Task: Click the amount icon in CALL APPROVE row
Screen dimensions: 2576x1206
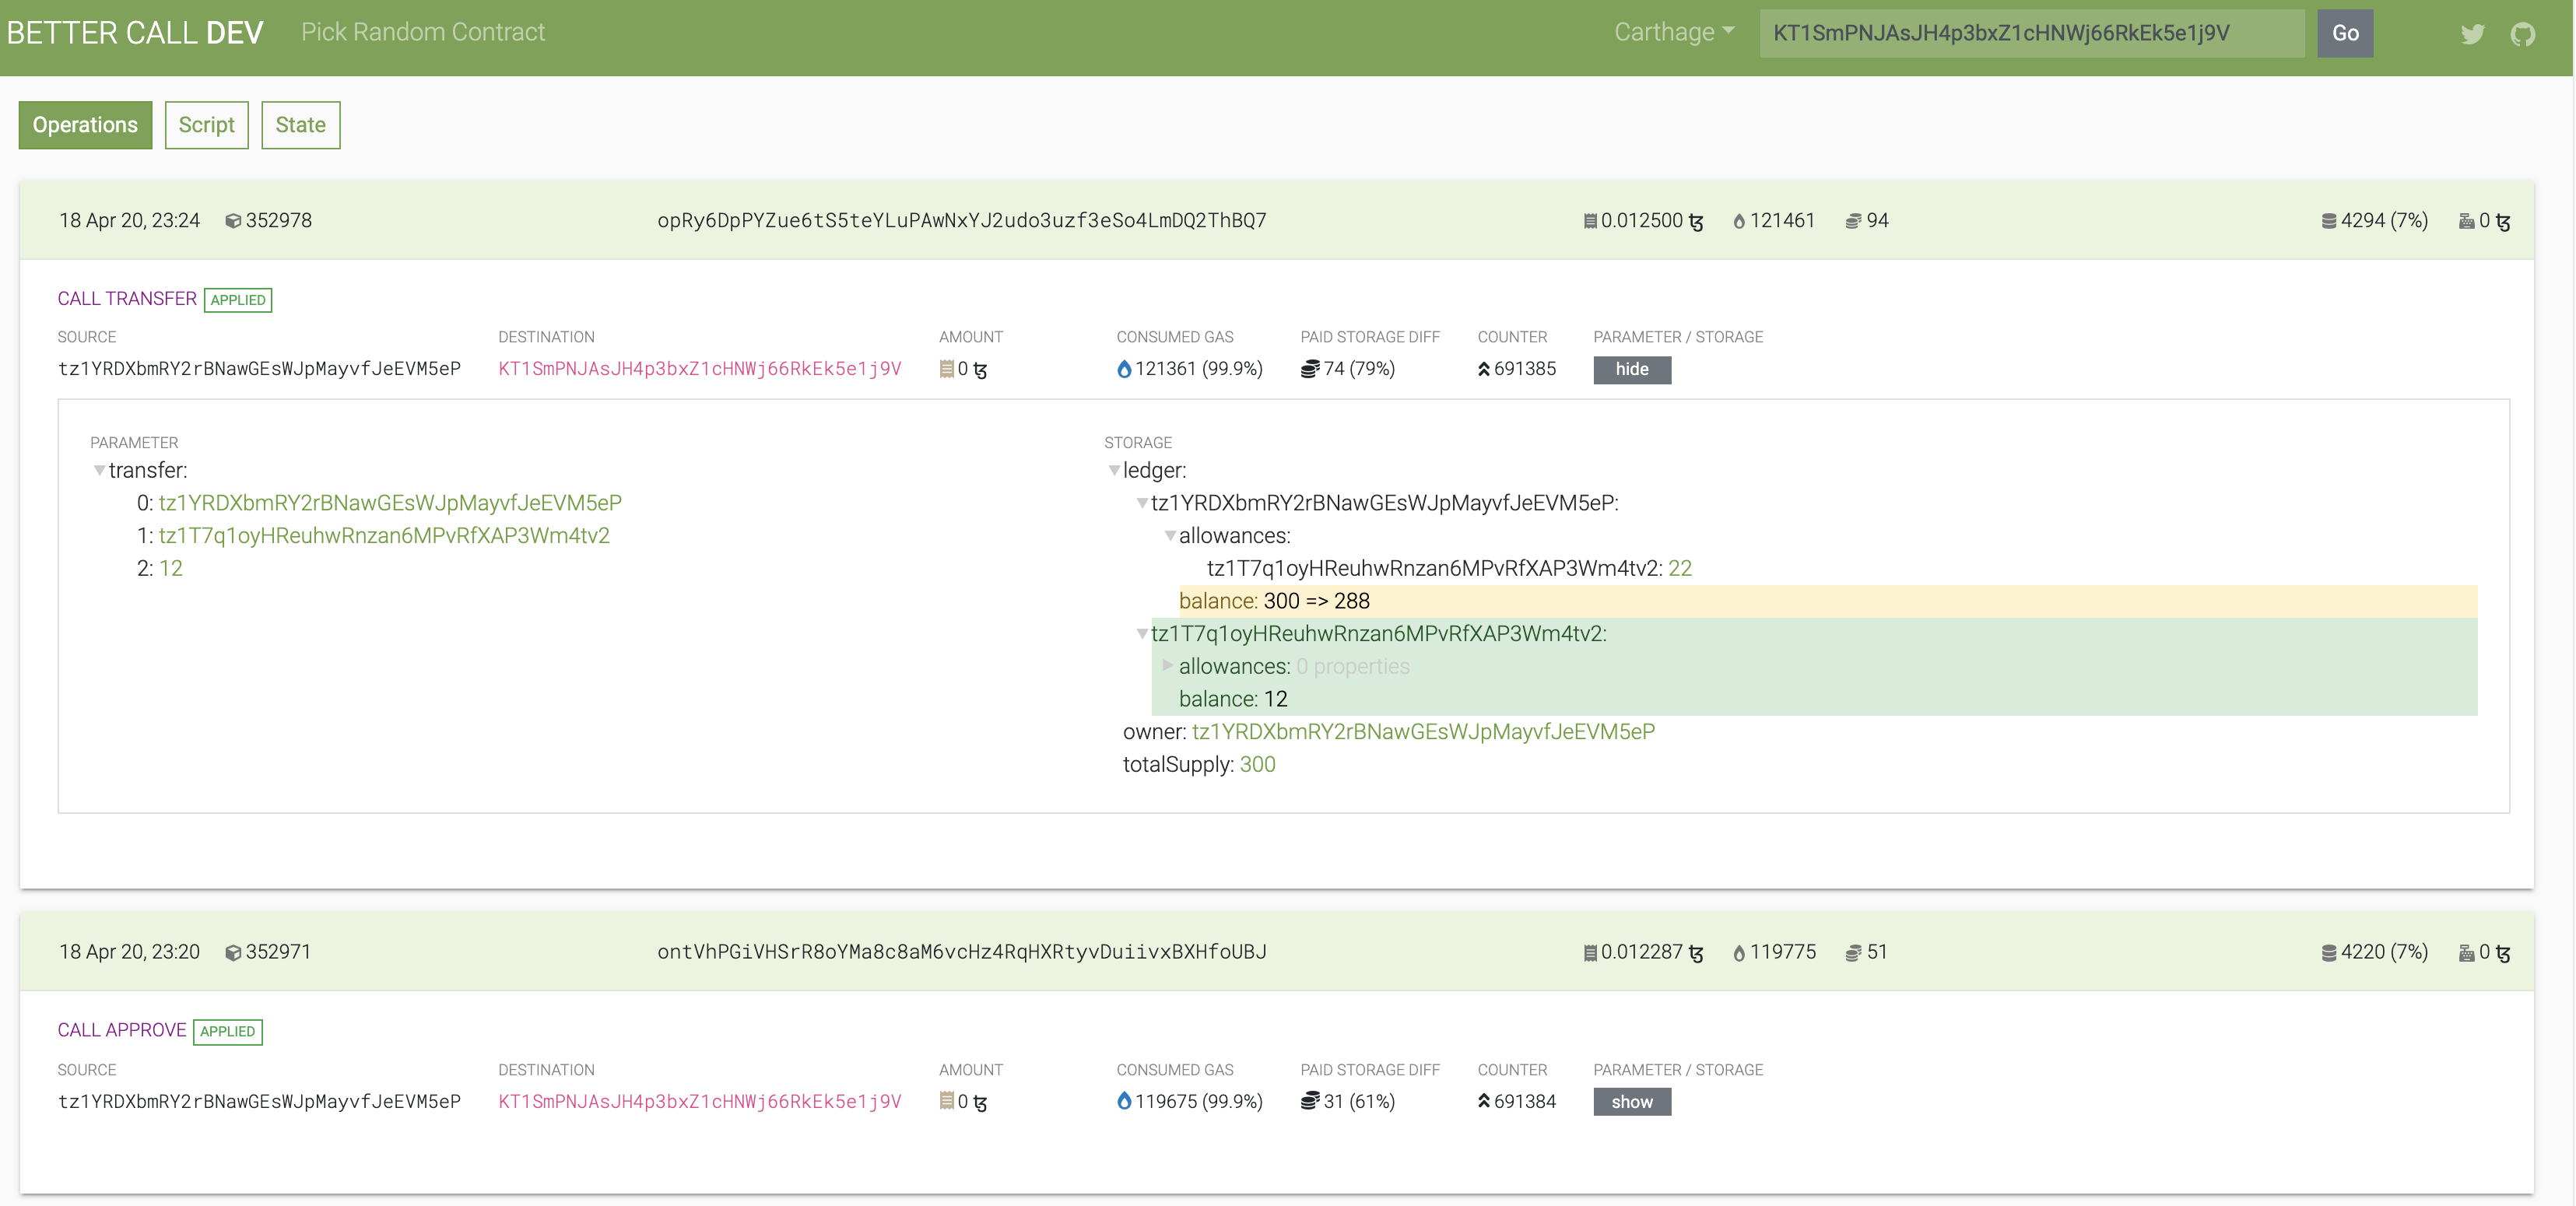Action: coord(947,1101)
